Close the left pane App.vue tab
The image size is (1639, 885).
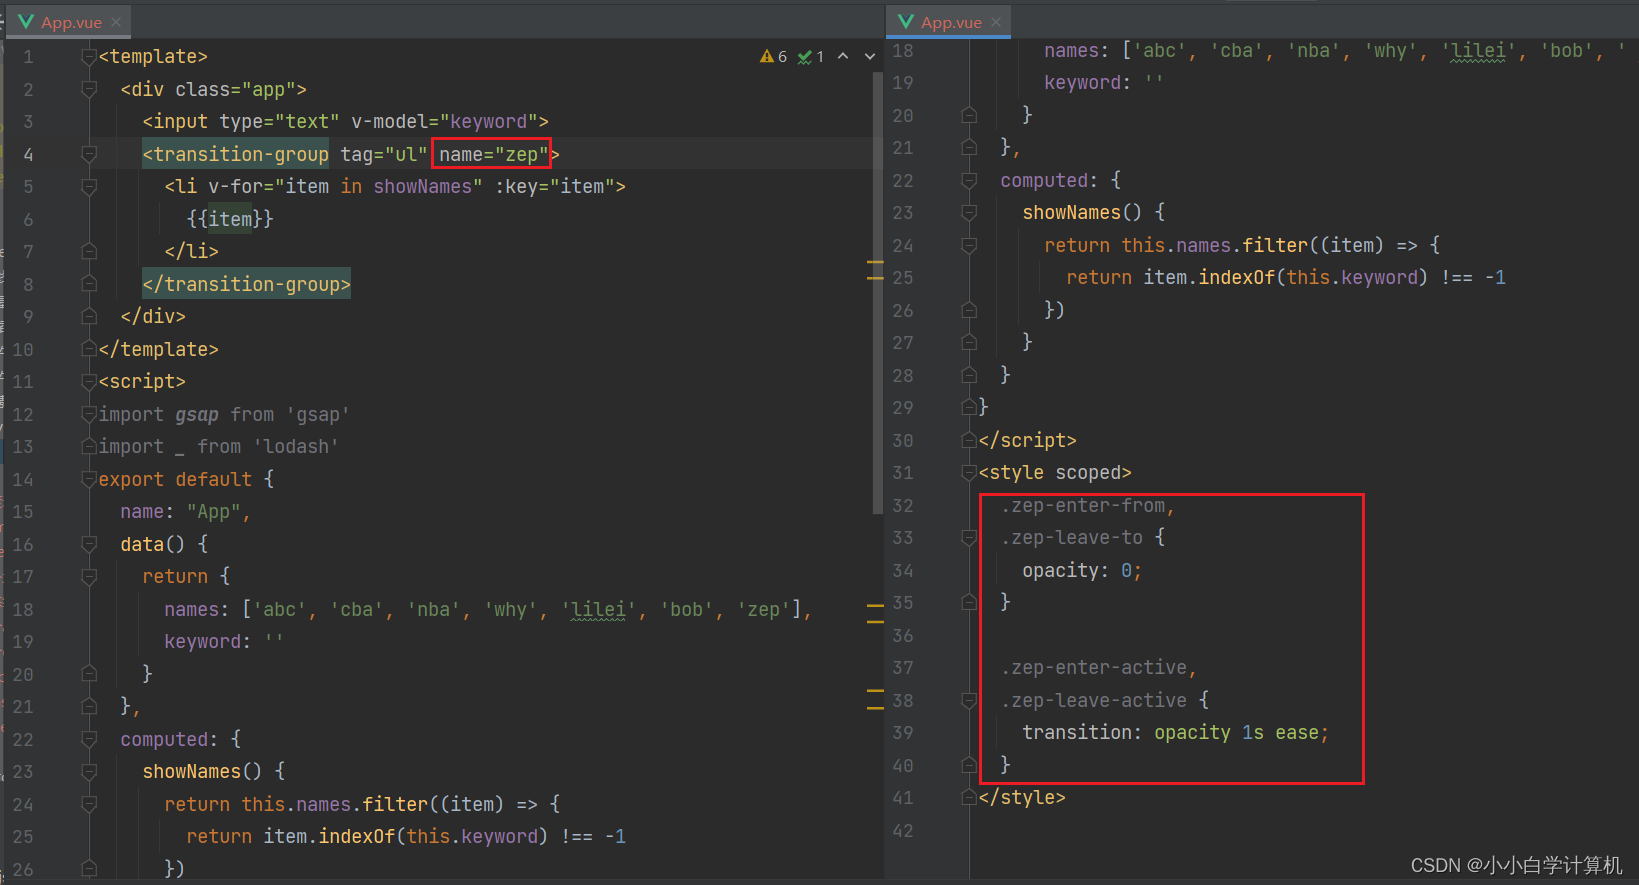(x=116, y=22)
